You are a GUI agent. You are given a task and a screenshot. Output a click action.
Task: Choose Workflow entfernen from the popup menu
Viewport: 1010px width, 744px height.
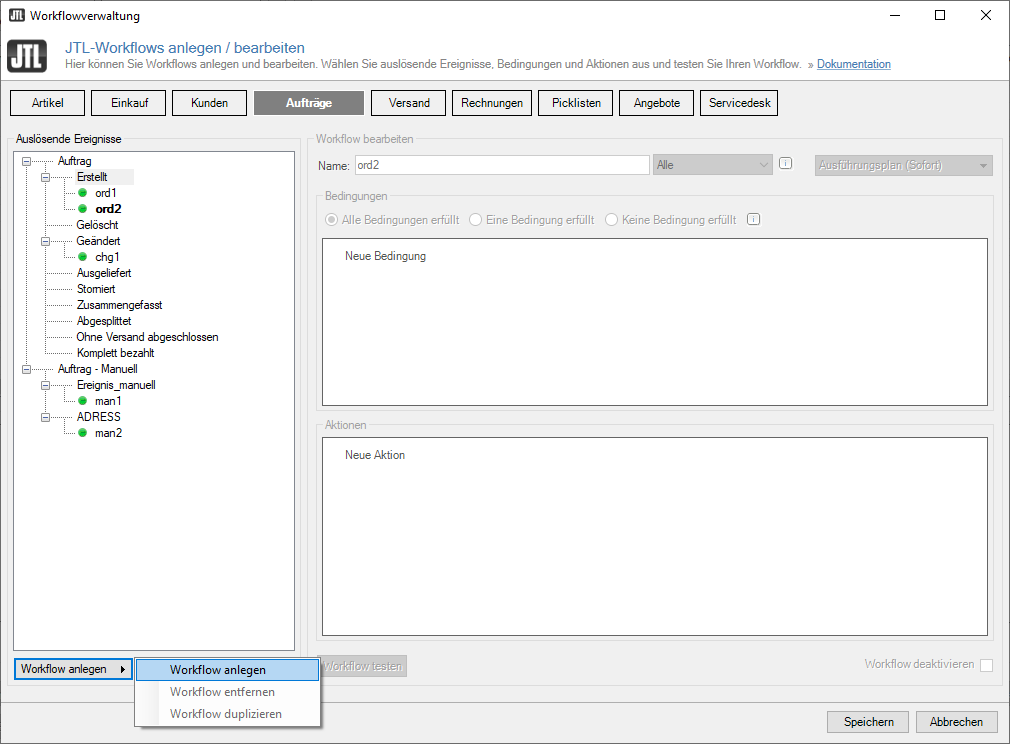click(227, 692)
